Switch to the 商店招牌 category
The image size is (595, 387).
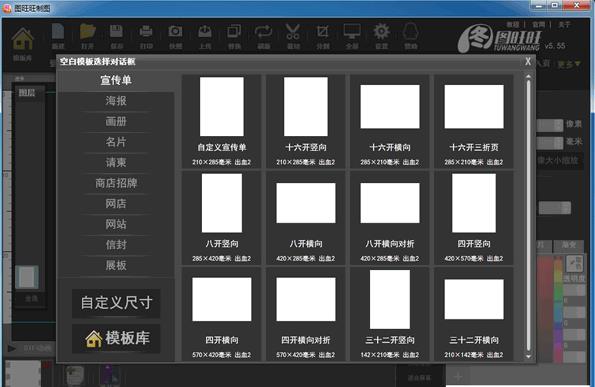click(116, 183)
